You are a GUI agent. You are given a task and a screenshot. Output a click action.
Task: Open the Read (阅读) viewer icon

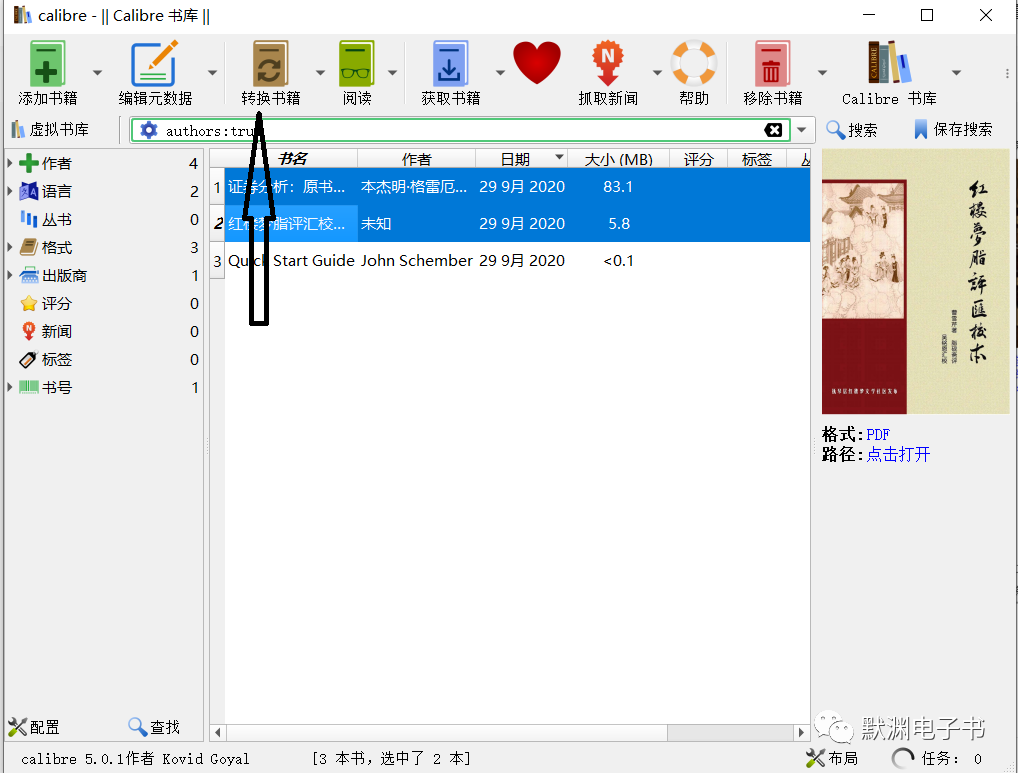coord(356,64)
